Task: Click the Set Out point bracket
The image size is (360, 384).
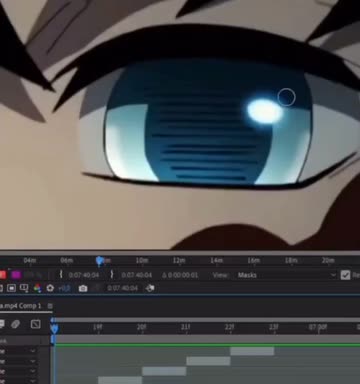Action: tap(112, 275)
